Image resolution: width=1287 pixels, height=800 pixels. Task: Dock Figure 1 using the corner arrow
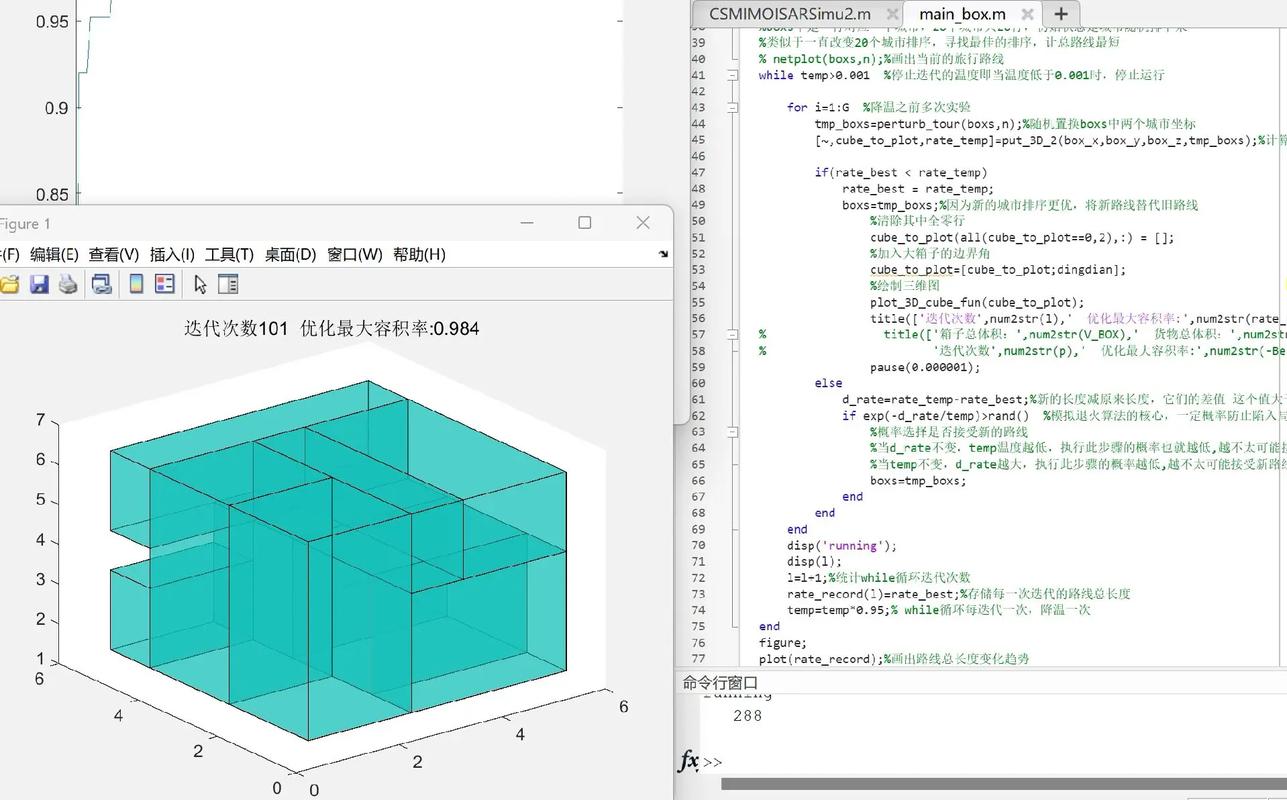(663, 254)
